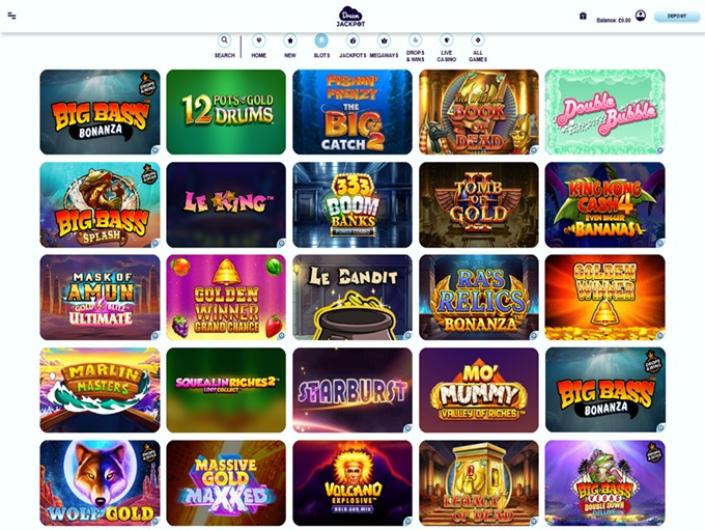The image size is (705, 530).
Task: Open Book of Dead game tile
Action: (x=479, y=112)
